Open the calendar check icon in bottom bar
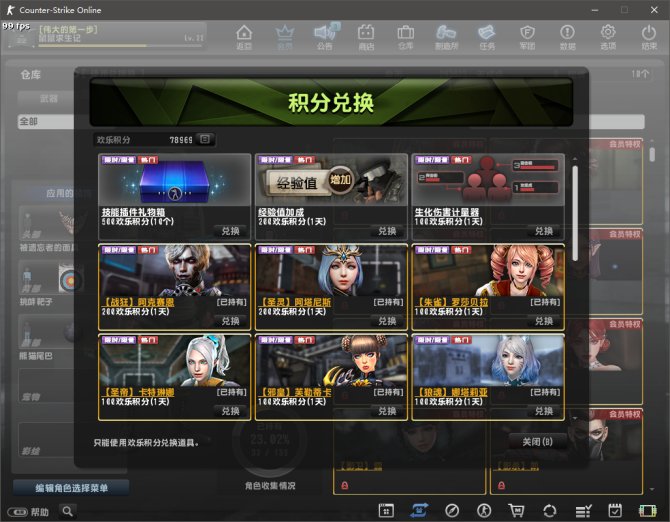Image resolution: width=670 pixels, height=522 pixels. coord(615,510)
